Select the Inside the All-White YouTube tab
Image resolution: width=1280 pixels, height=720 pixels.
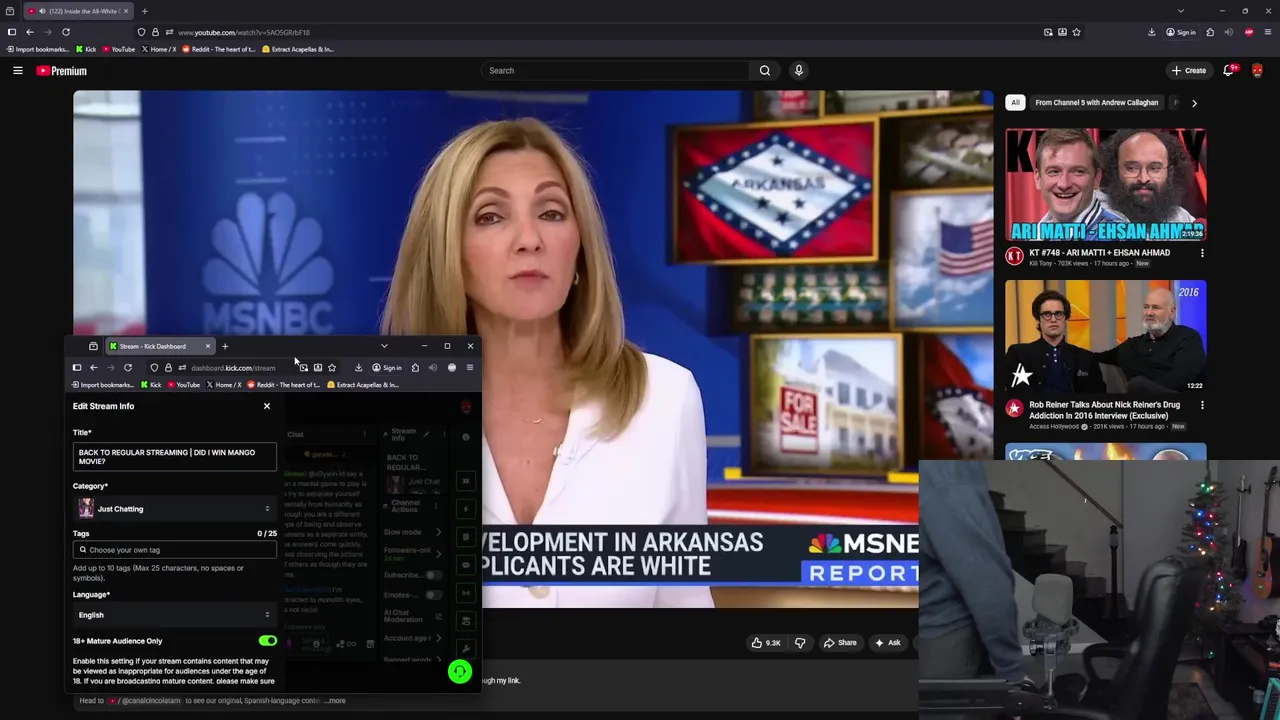click(78, 11)
